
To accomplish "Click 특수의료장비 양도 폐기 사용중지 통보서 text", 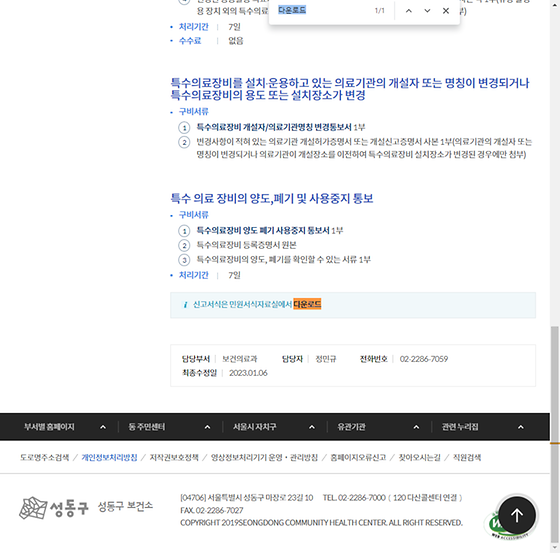I will click(263, 230).
